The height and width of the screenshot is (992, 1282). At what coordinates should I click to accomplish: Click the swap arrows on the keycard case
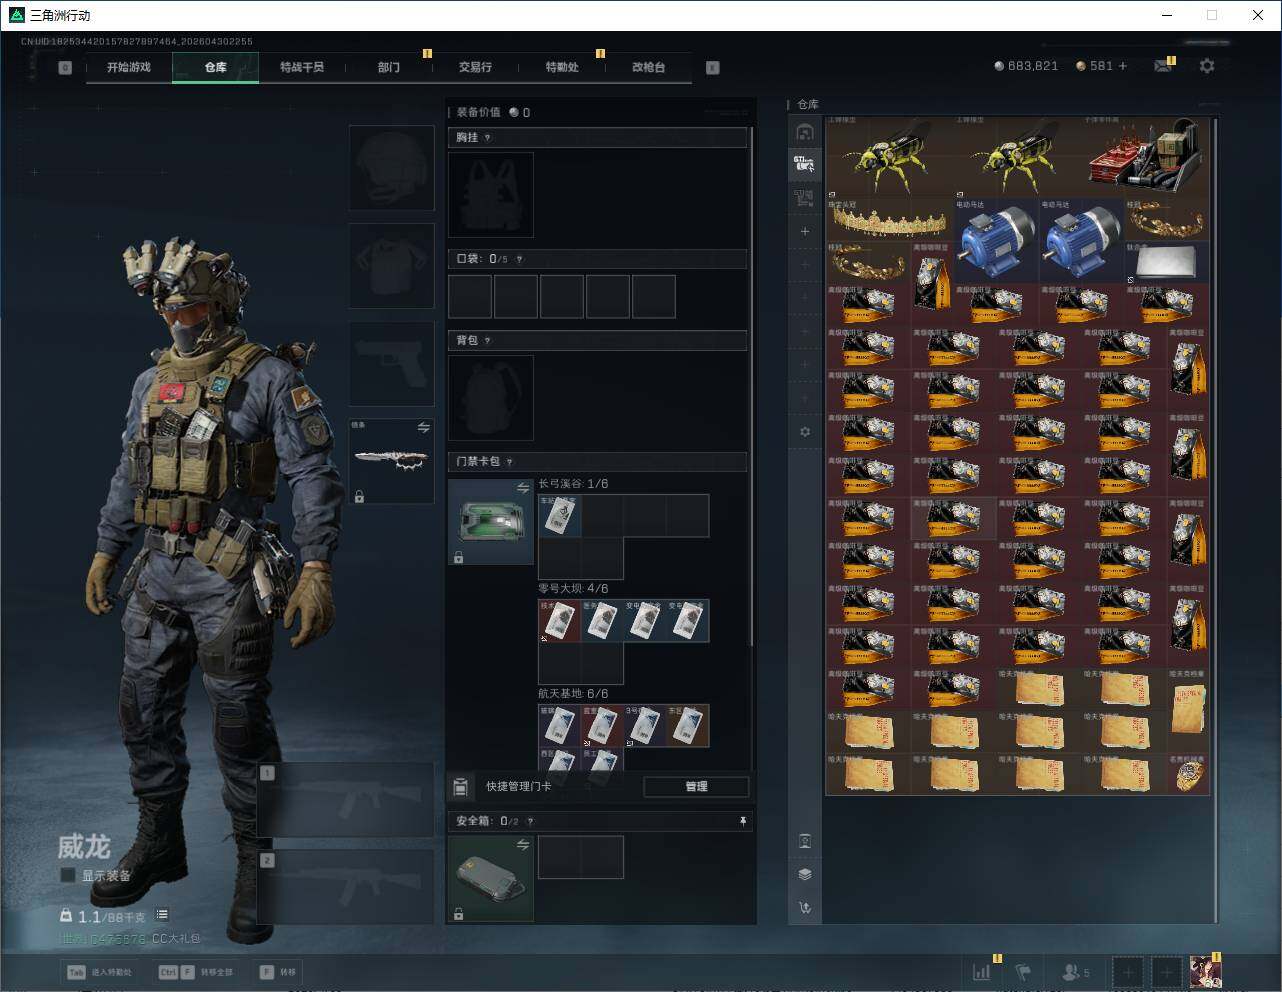point(523,488)
